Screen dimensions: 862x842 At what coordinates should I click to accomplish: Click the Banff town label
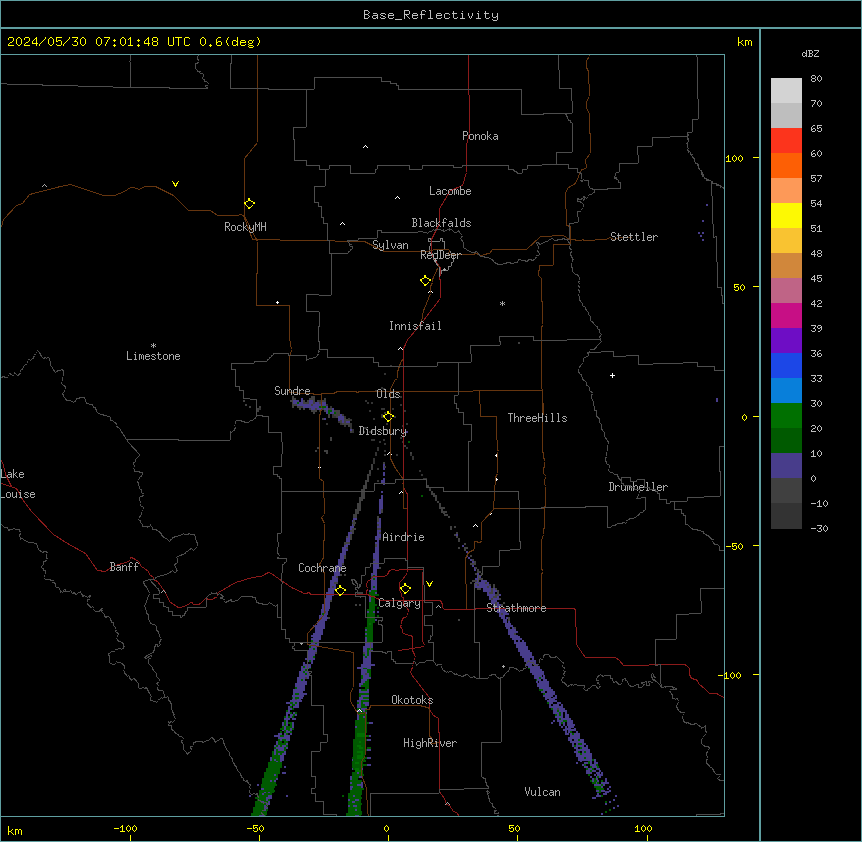click(x=124, y=567)
